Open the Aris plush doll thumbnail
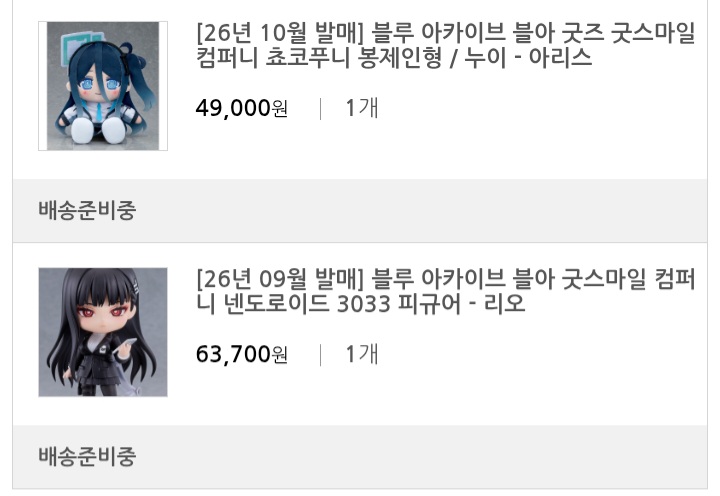Image resolution: width=720 pixels, height=496 pixels. [x=103, y=86]
